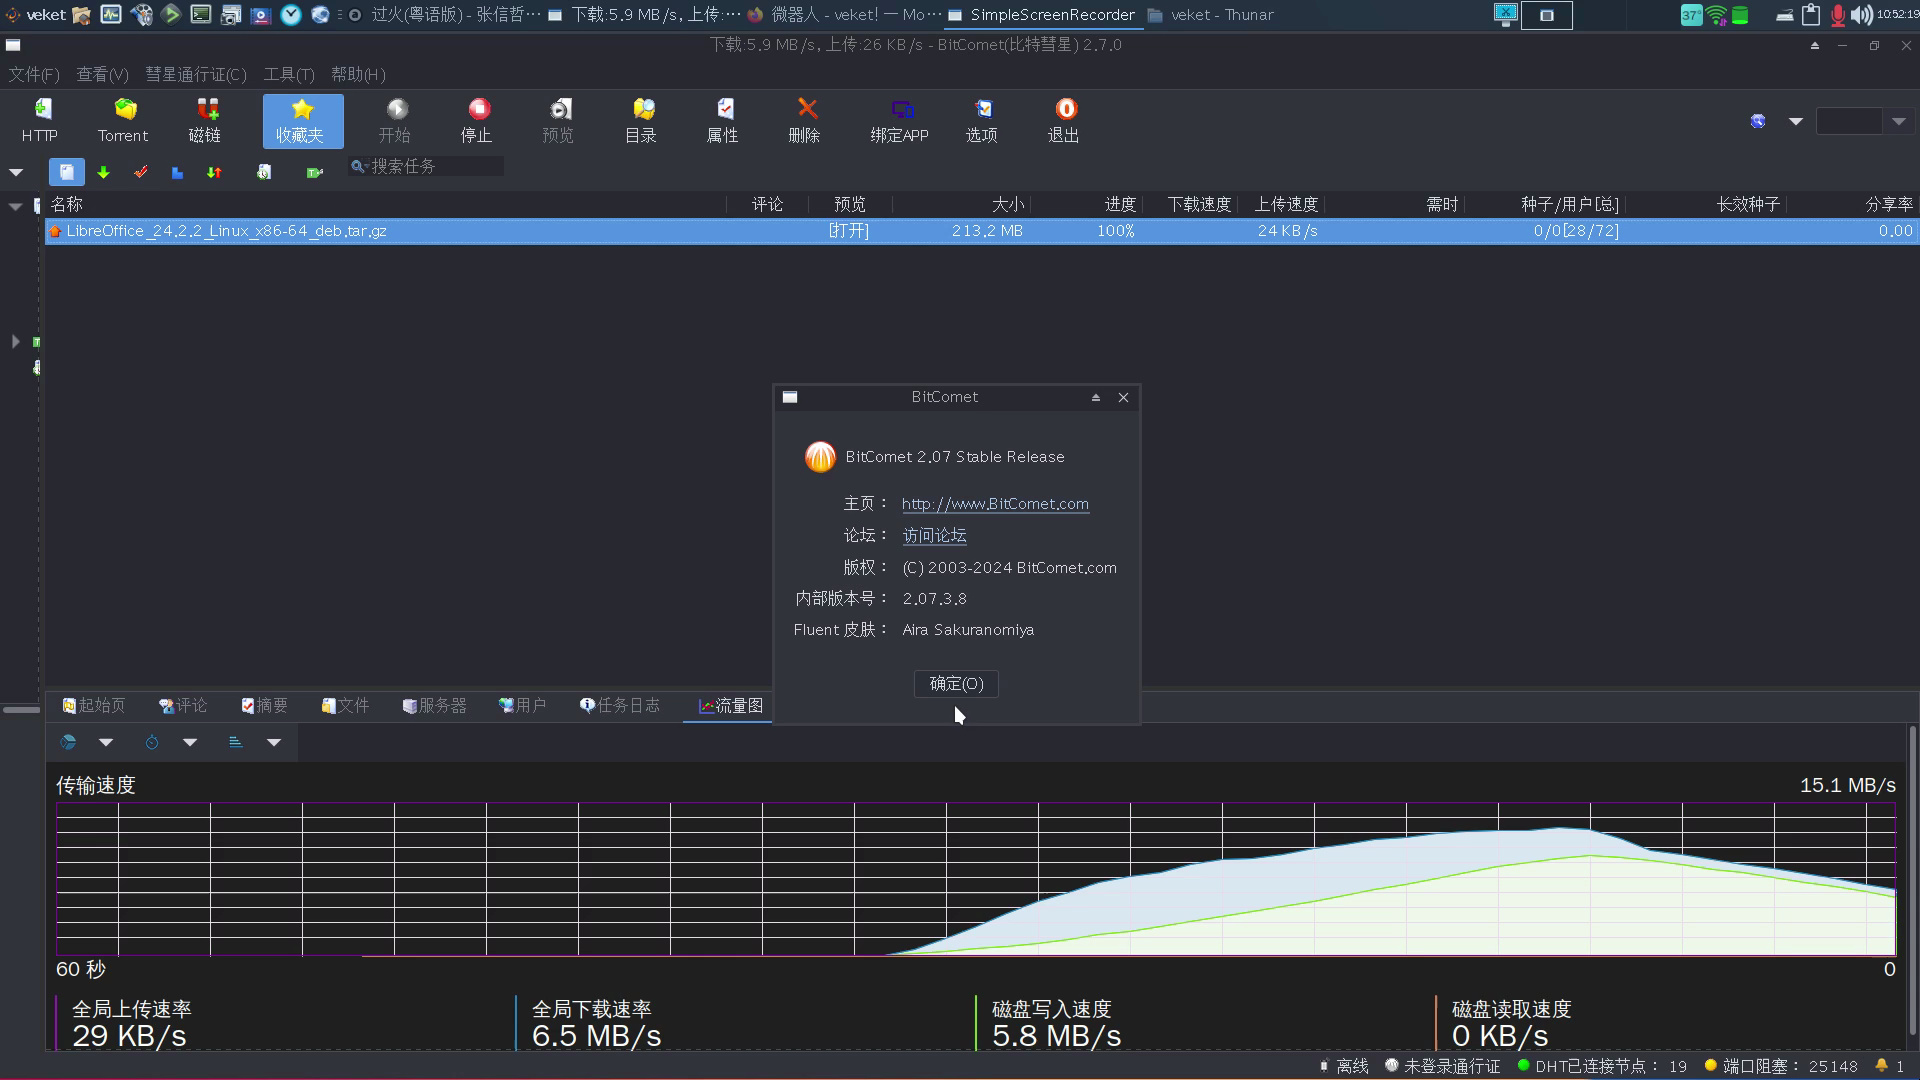The height and width of the screenshot is (1080, 1920).
Task: Click the green tag icon in filter bar
Action: 314,172
